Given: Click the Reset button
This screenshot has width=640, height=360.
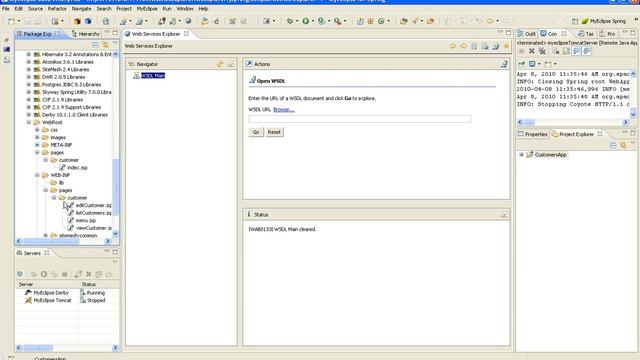Looking at the screenshot, I should click(274, 132).
